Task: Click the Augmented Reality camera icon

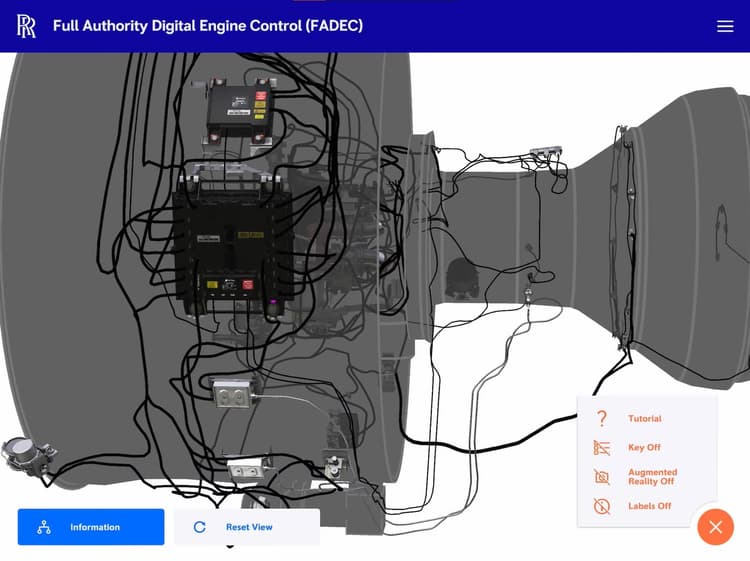Action: pos(602,477)
